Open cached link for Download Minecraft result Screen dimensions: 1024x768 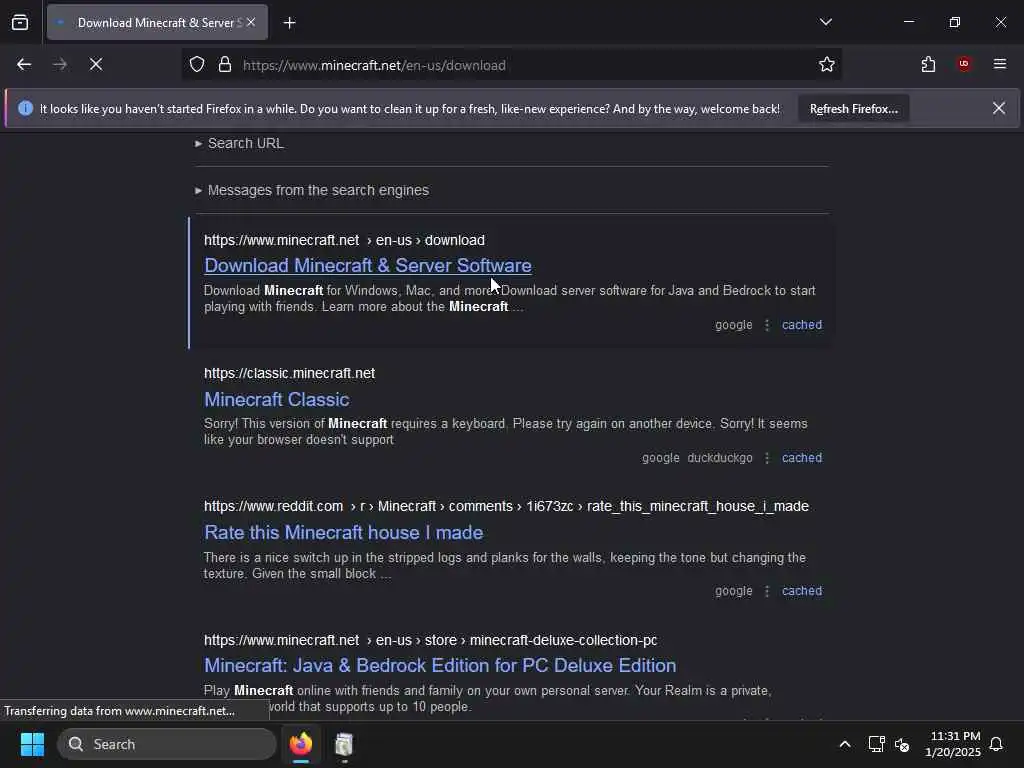coord(802,325)
